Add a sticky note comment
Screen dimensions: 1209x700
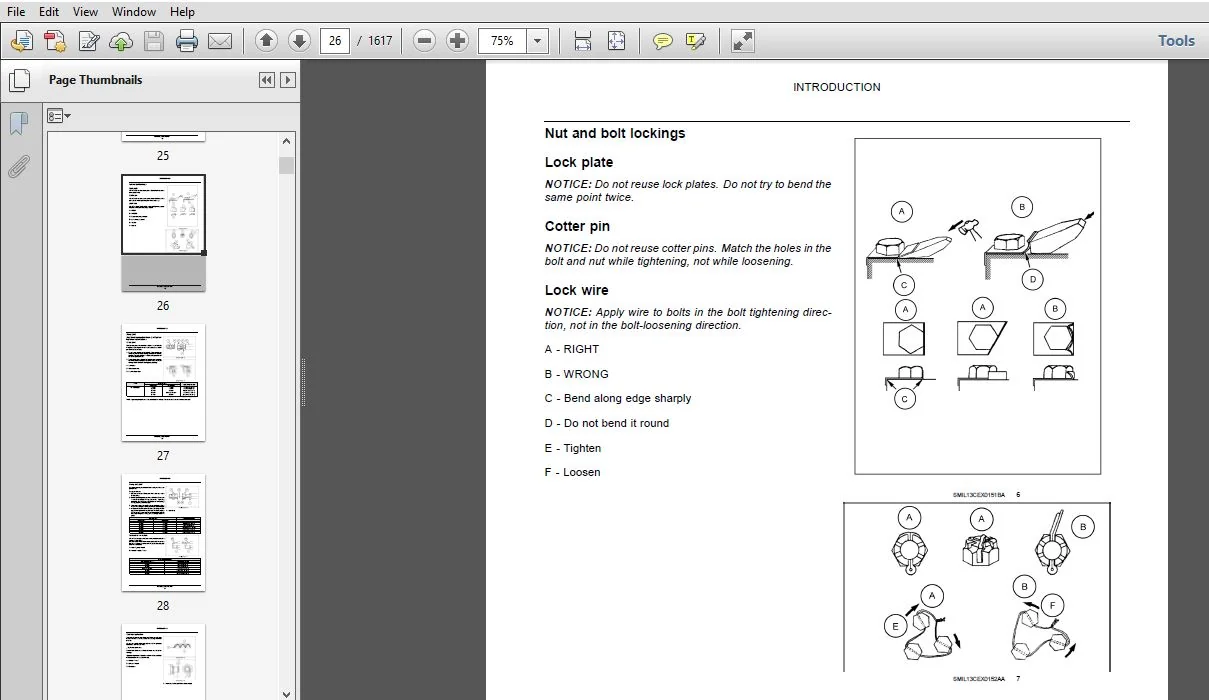pyautogui.click(x=663, y=41)
